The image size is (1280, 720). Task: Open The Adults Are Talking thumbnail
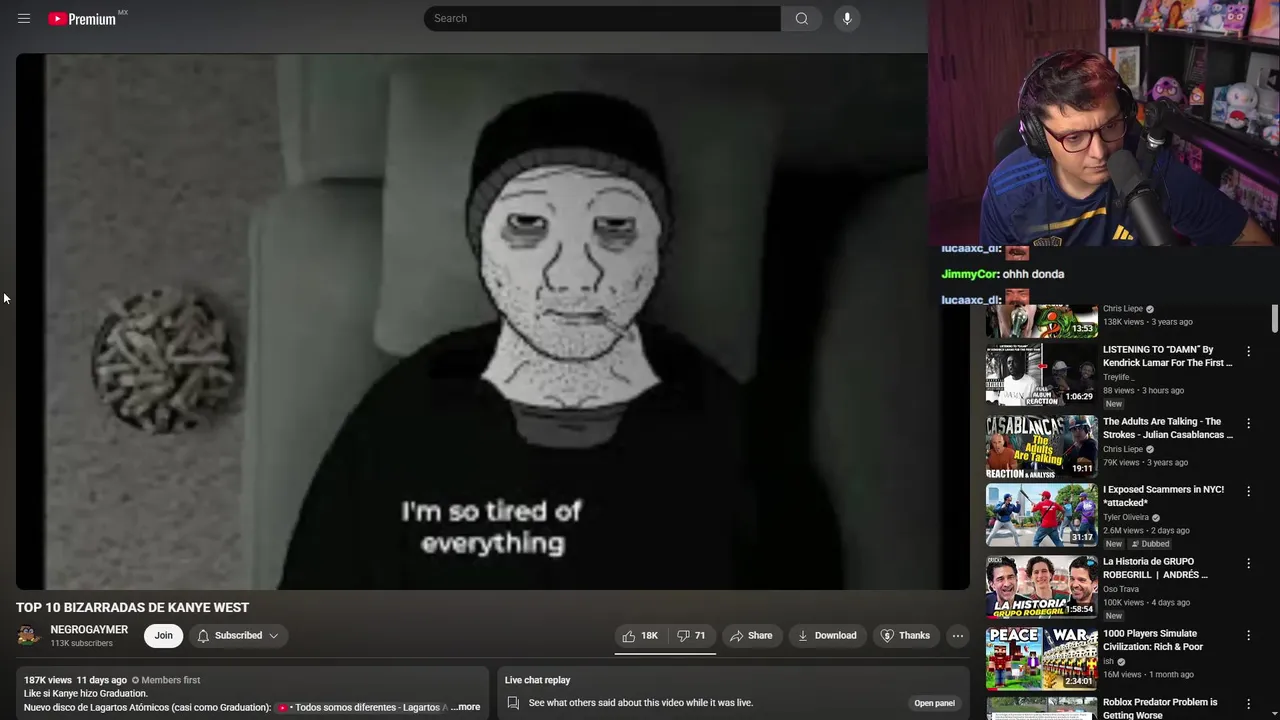click(1041, 446)
